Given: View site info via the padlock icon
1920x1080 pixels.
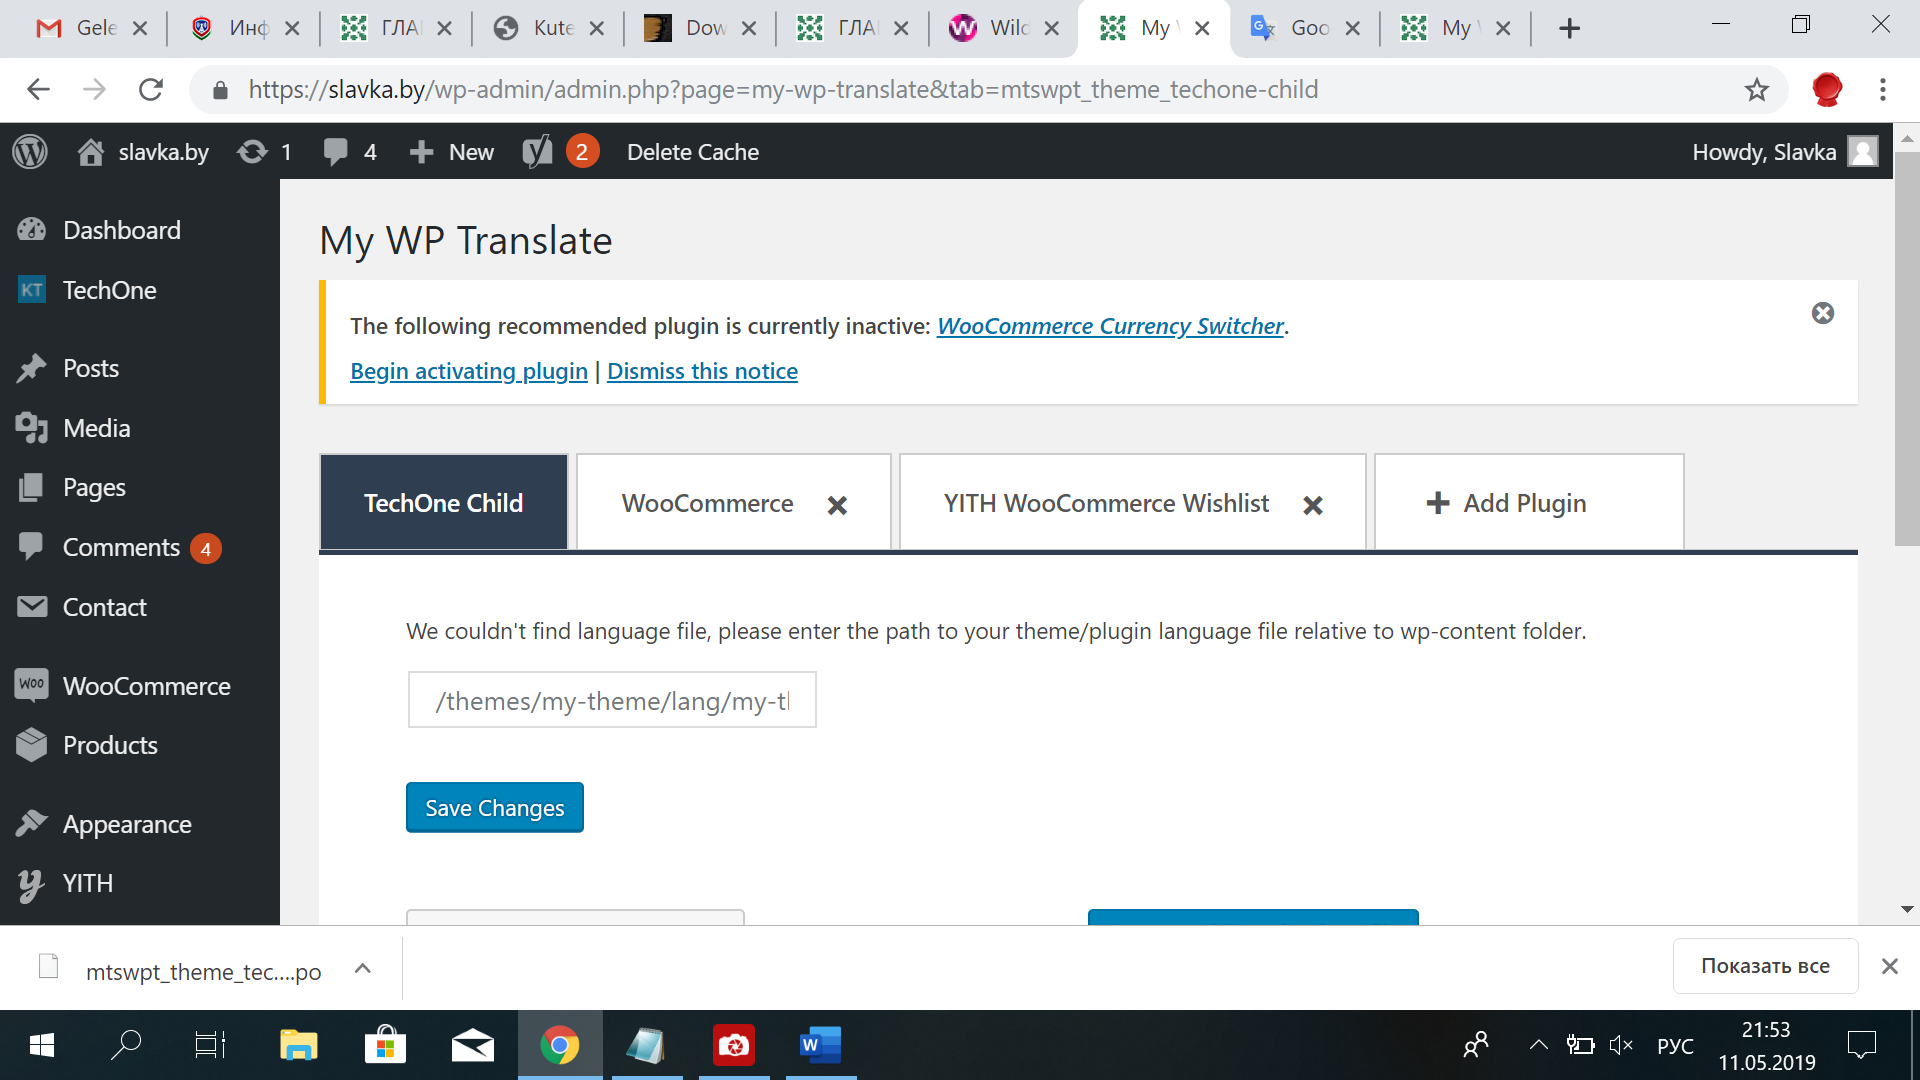Looking at the screenshot, I should (221, 90).
